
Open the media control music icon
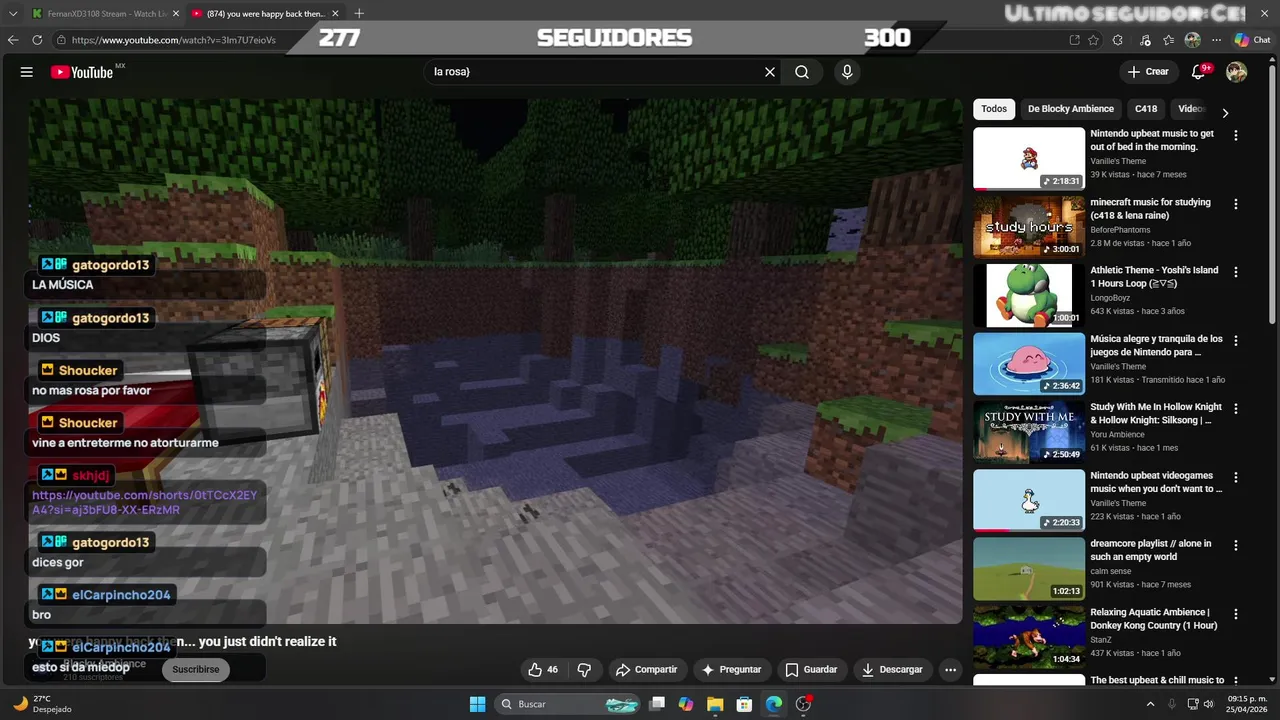click(x=1143, y=40)
